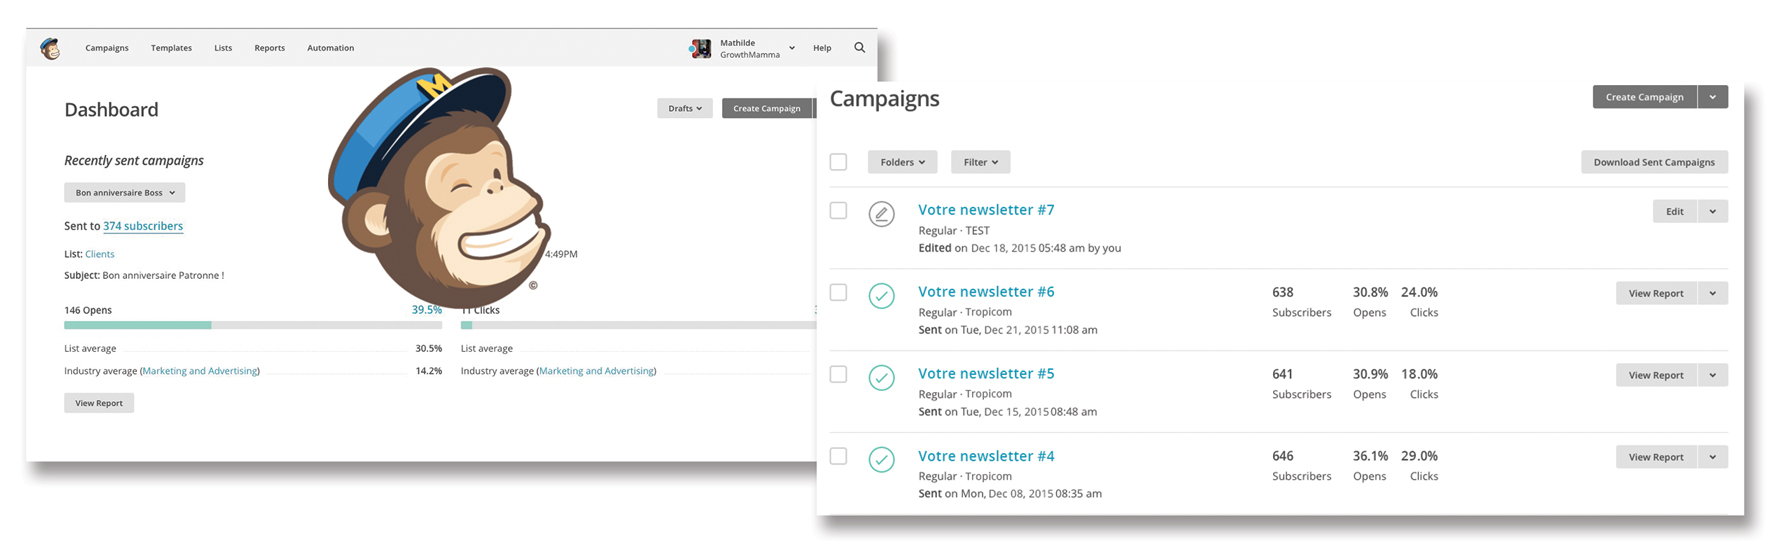Screen dimensions: 1774x541
Task: Click draft pencil icon for newsletter #7
Action: pos(881,214)
